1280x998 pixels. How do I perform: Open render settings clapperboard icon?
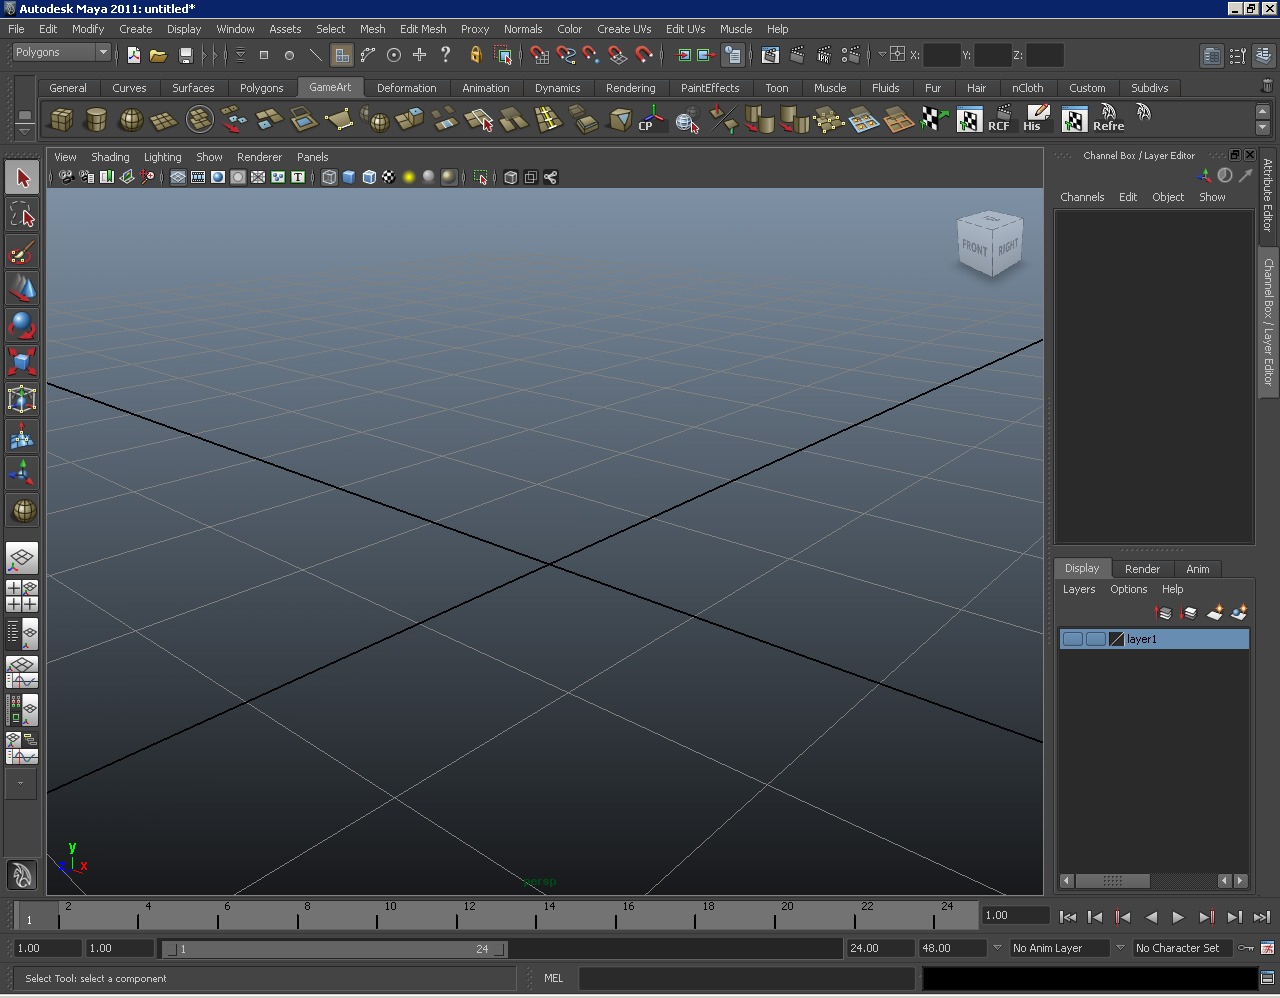click(x=850, y=56)
